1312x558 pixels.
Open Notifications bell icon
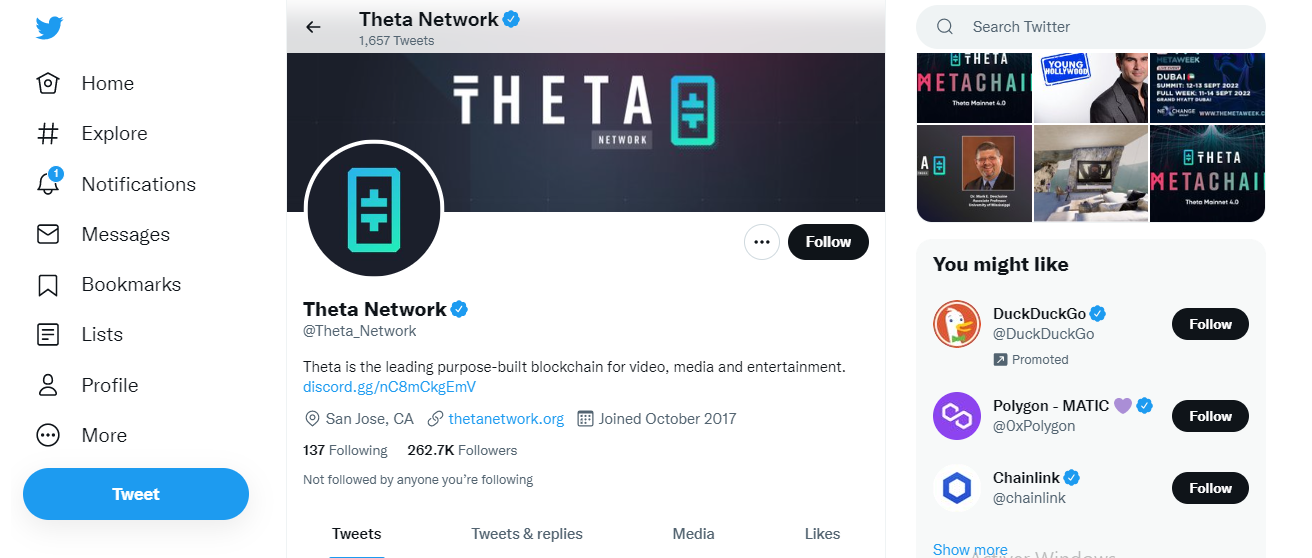tap(48, 184)
